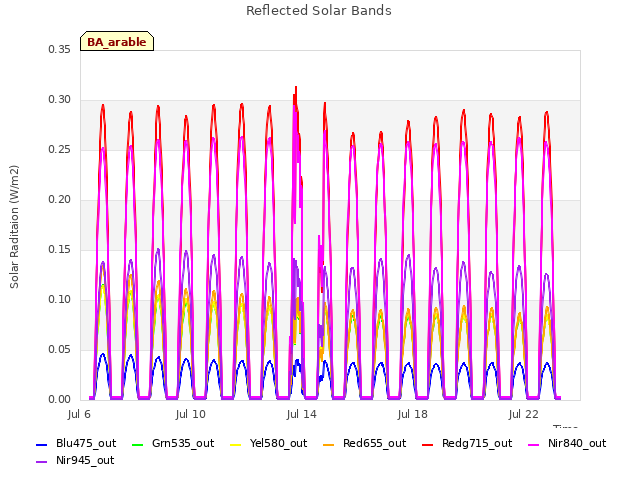Toggle the Blu475_out series in legend
The width and height of the screenshot is (640, 480).
[76, 444]
